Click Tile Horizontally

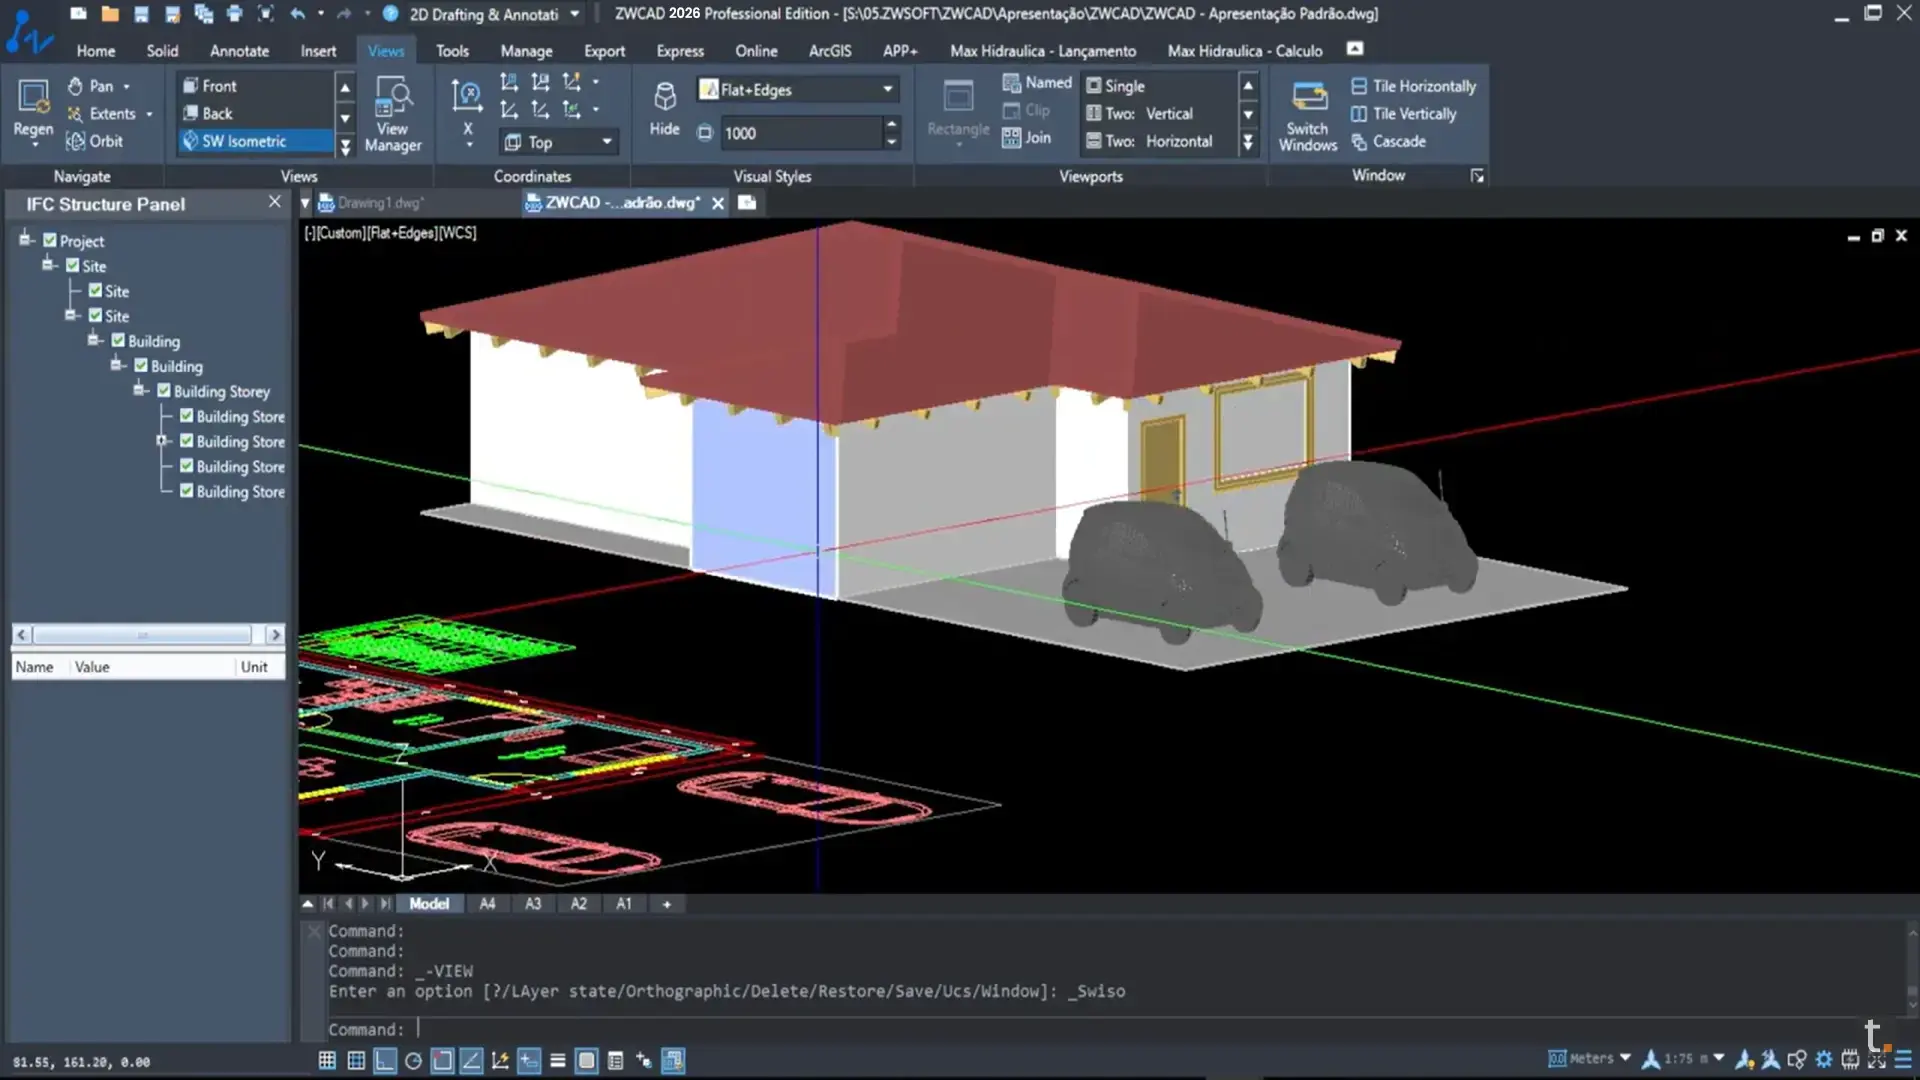[1413, 86]
